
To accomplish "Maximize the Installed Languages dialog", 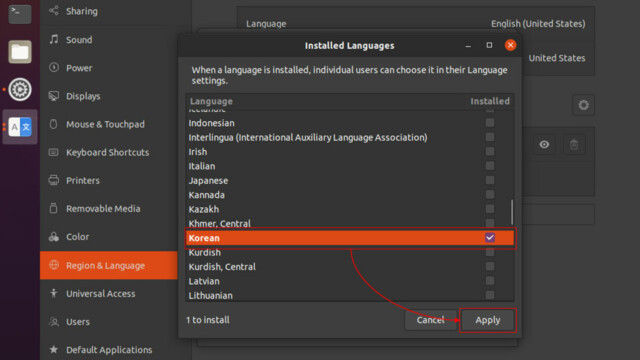I will click(489, 45).
